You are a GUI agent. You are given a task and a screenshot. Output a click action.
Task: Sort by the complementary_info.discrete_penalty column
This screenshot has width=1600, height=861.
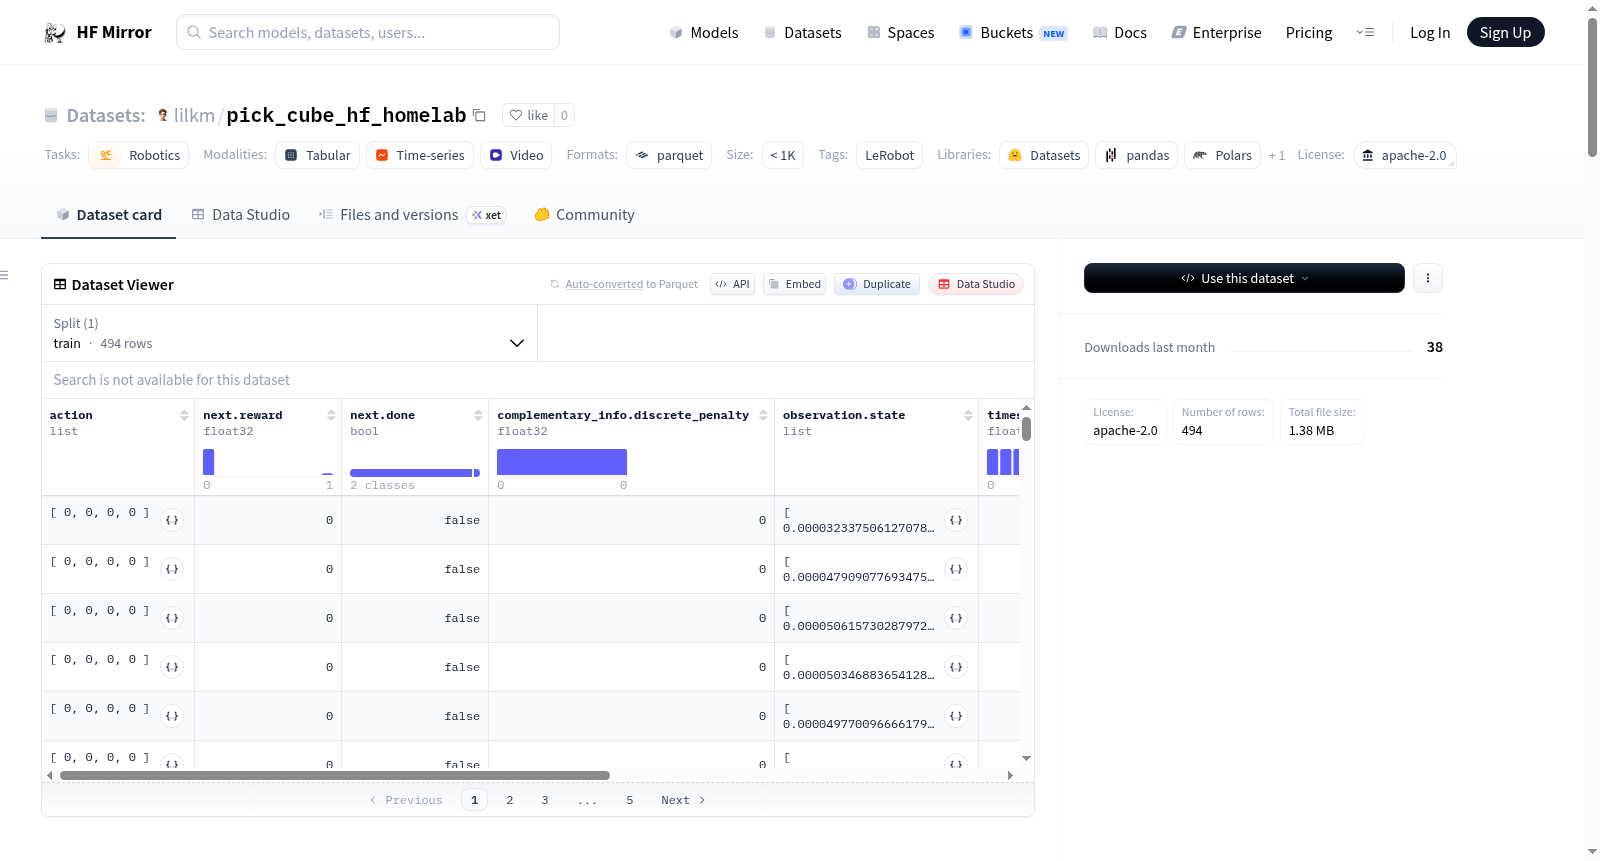click(764, 415)
